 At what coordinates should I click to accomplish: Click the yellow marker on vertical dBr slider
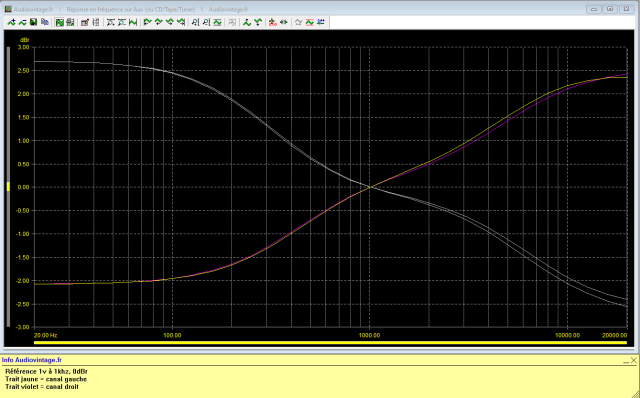[x=8, y=187]
